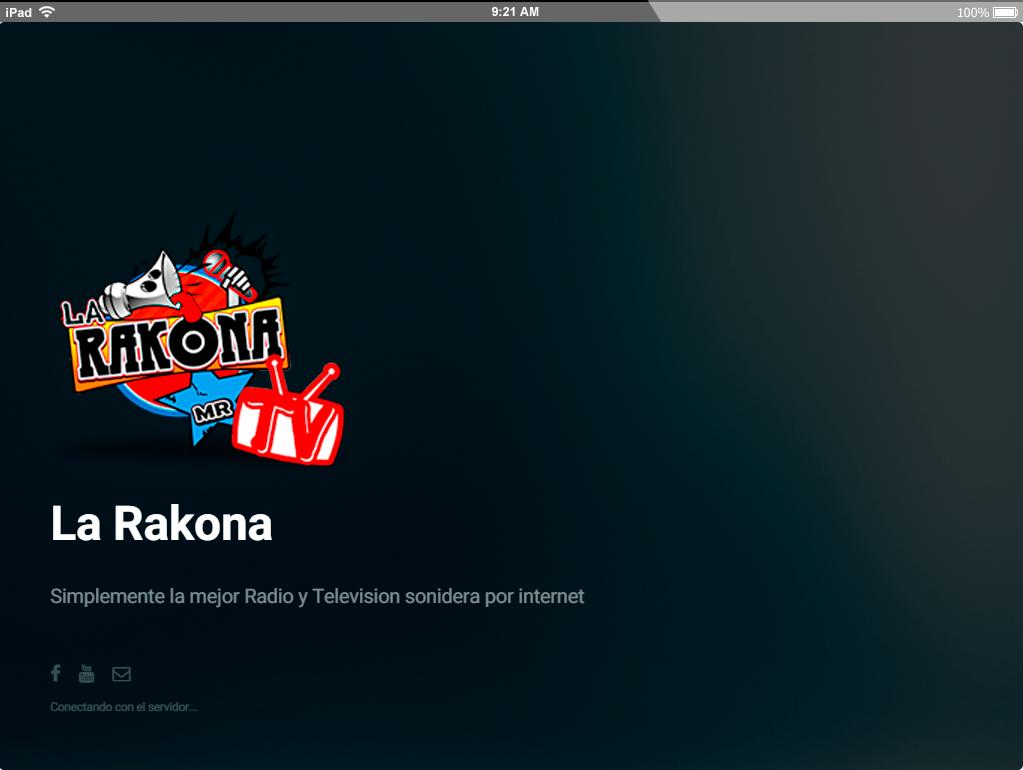Screen dimensions: 1023x770
Task: Tap the iPad carrier label
Action: [18, 12]
